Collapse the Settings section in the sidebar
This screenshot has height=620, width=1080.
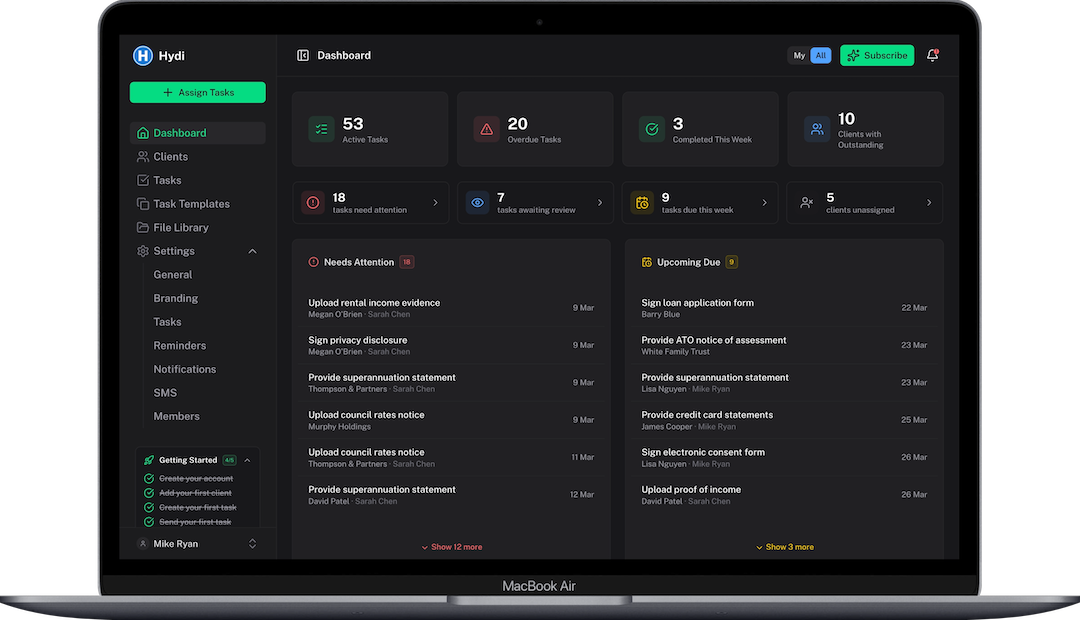click(x=252, y=251)
